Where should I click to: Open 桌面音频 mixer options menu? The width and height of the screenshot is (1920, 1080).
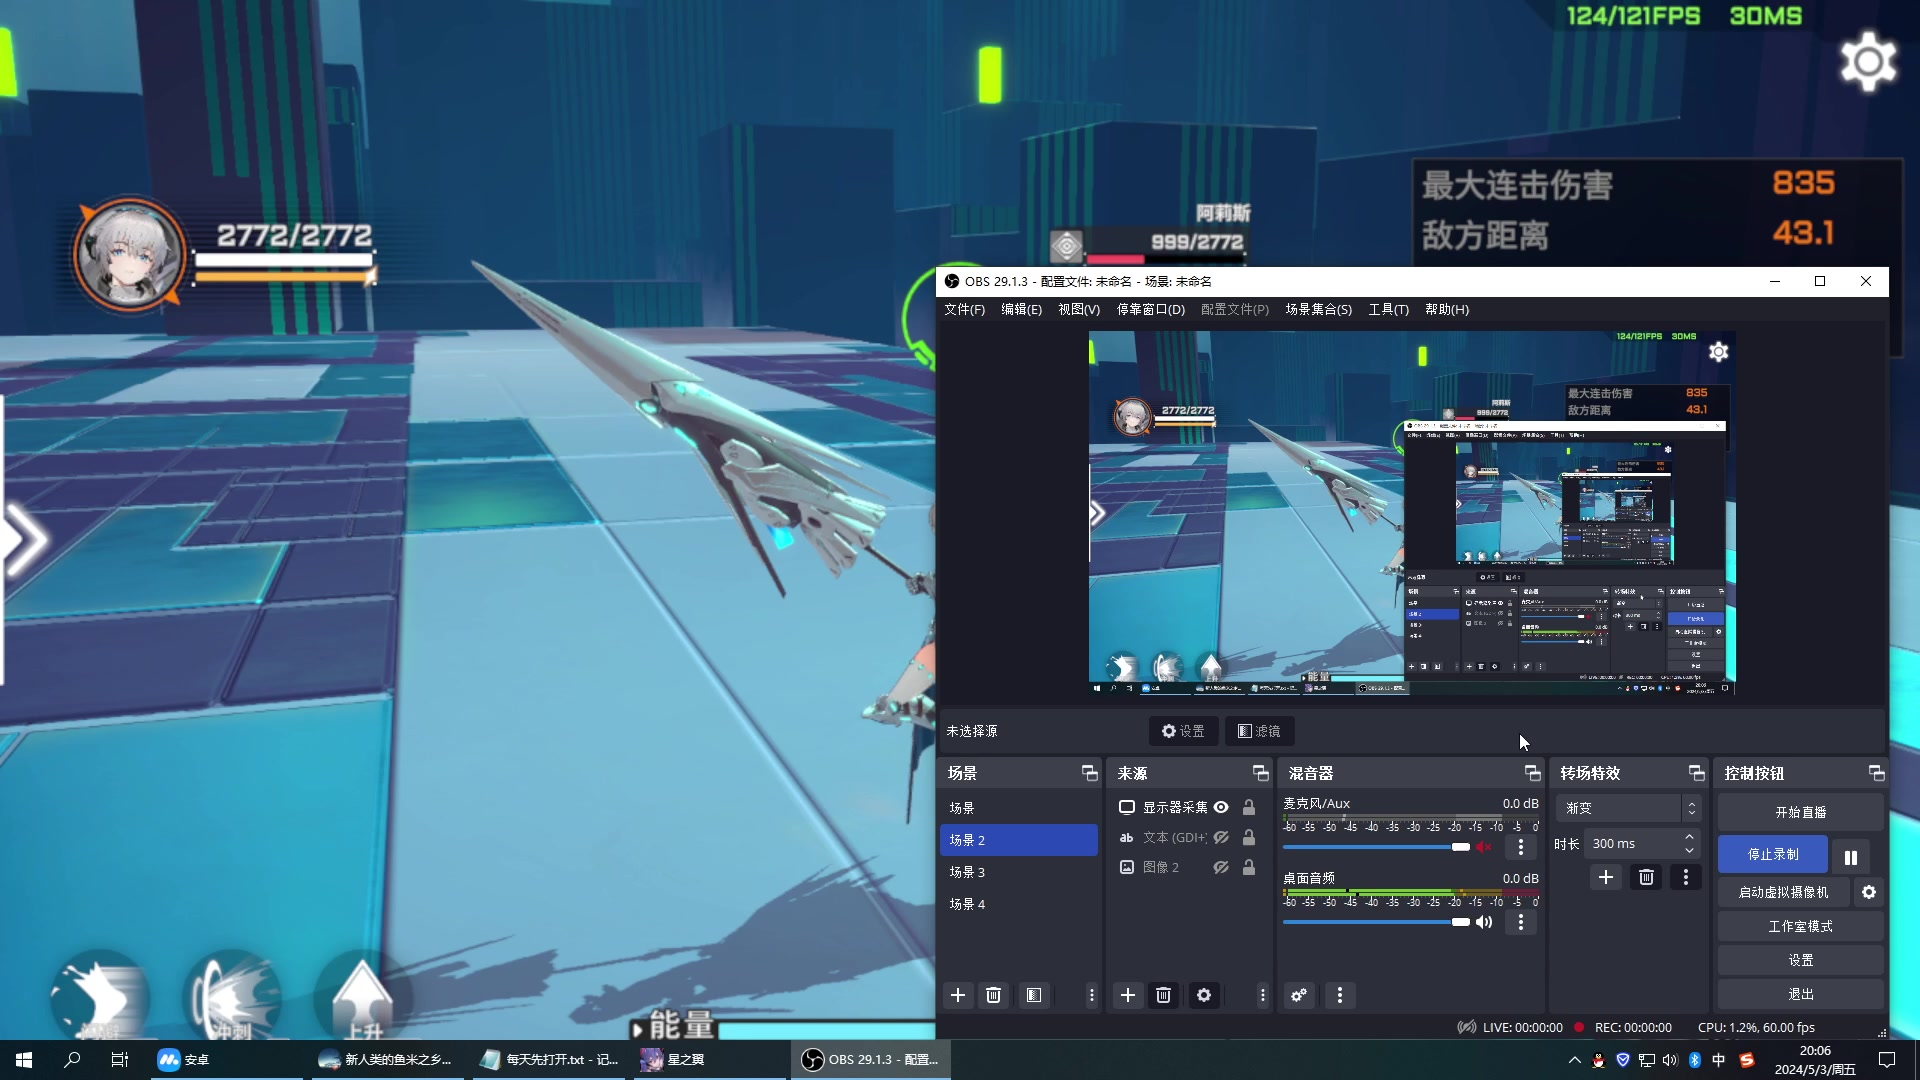[x=1520, y=922]
